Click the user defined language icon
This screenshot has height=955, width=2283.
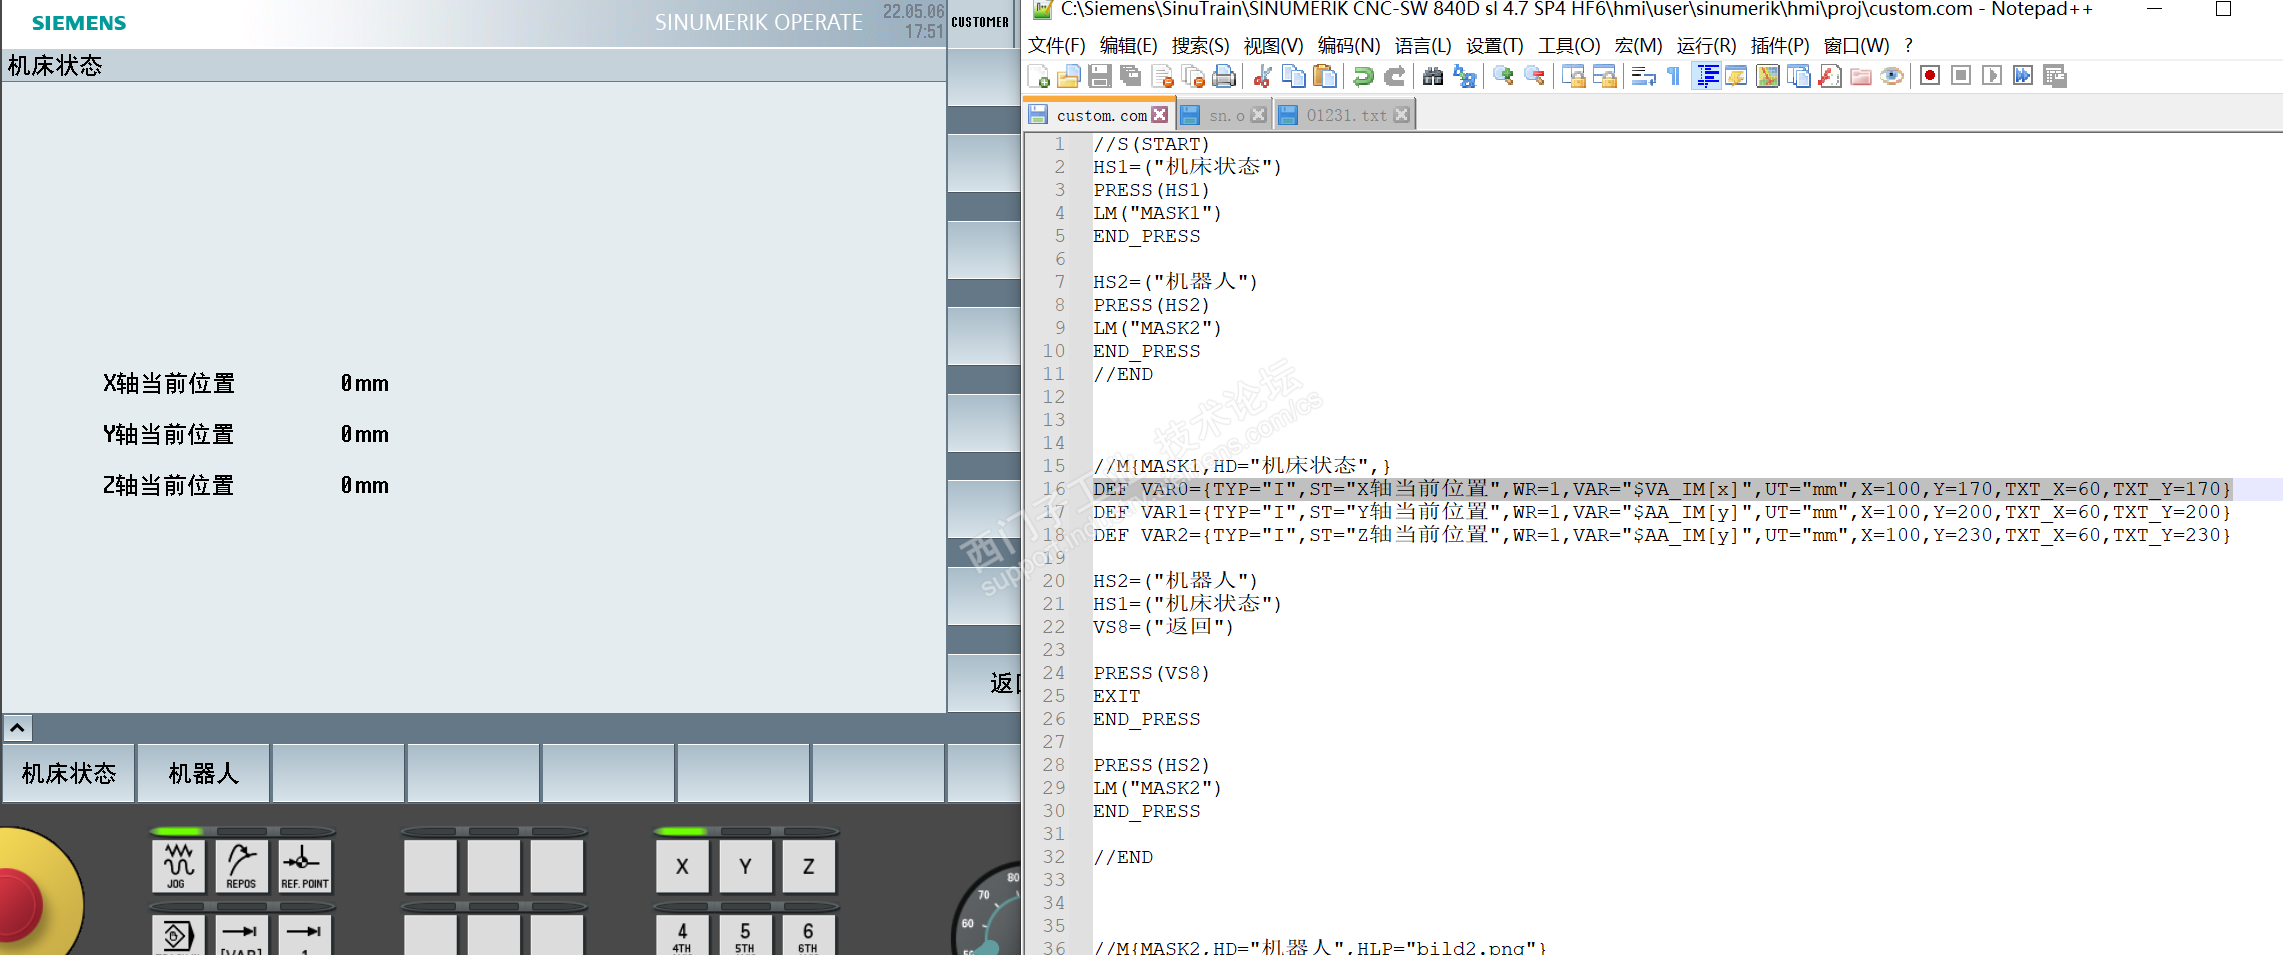(x=1736, y=77)
